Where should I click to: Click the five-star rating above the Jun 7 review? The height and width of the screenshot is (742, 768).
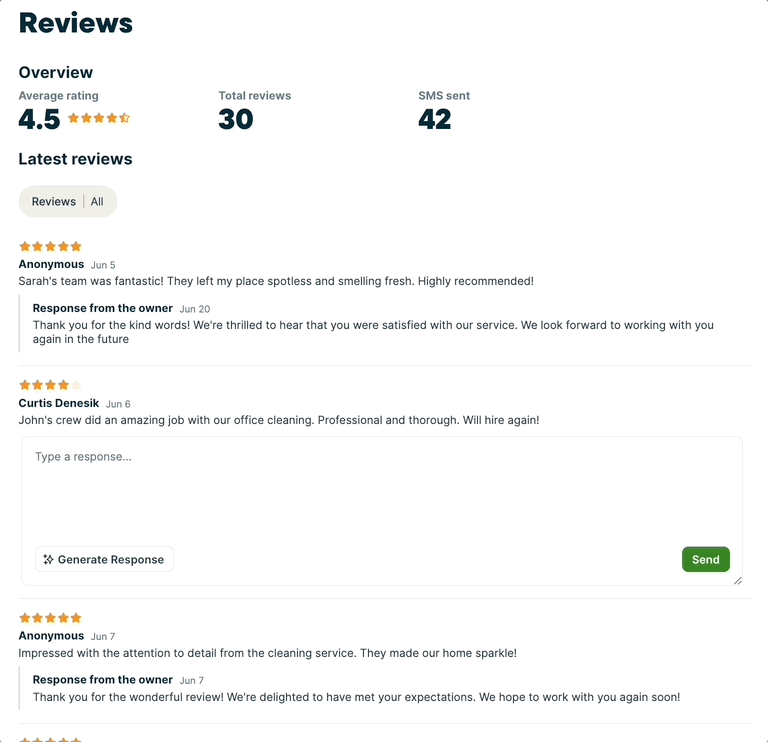point(50,618)
